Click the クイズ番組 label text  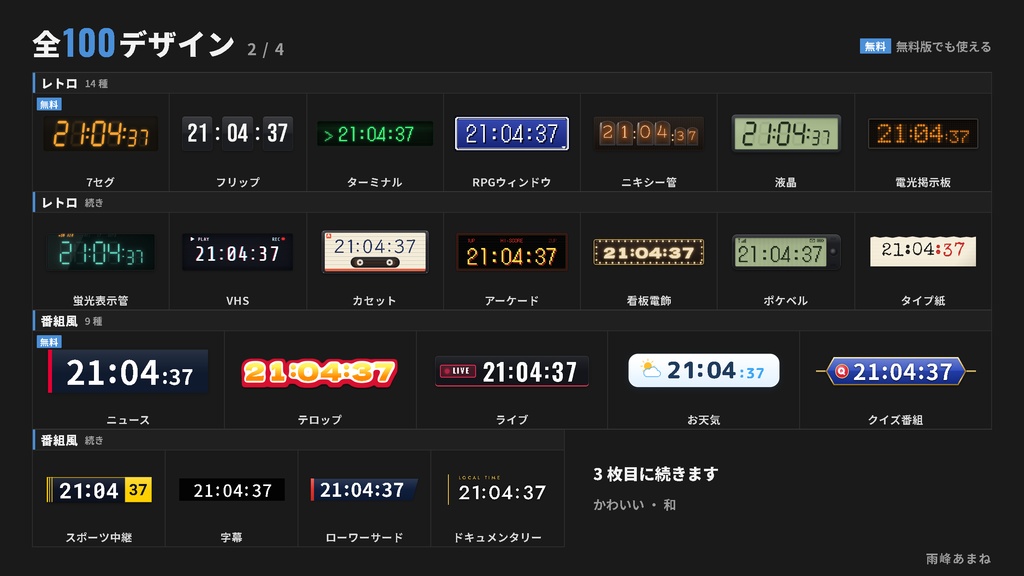pyautogui.click(x=895, y=419)
